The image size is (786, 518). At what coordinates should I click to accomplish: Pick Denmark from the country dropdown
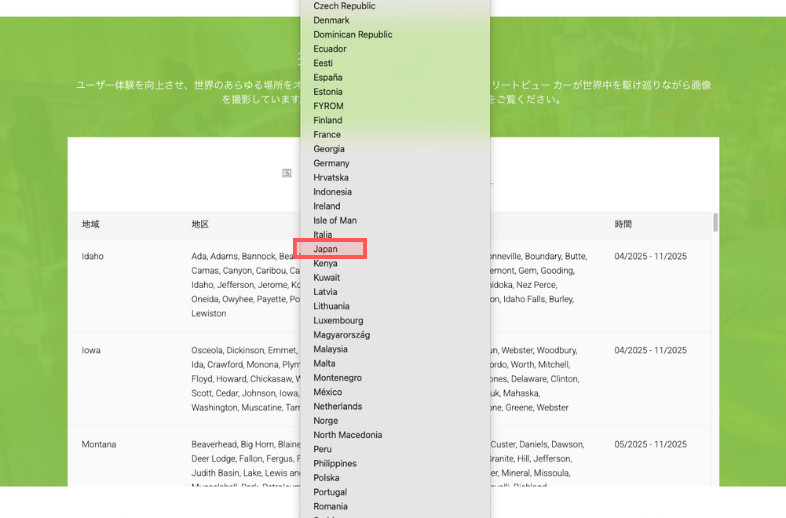pos(331,20)
